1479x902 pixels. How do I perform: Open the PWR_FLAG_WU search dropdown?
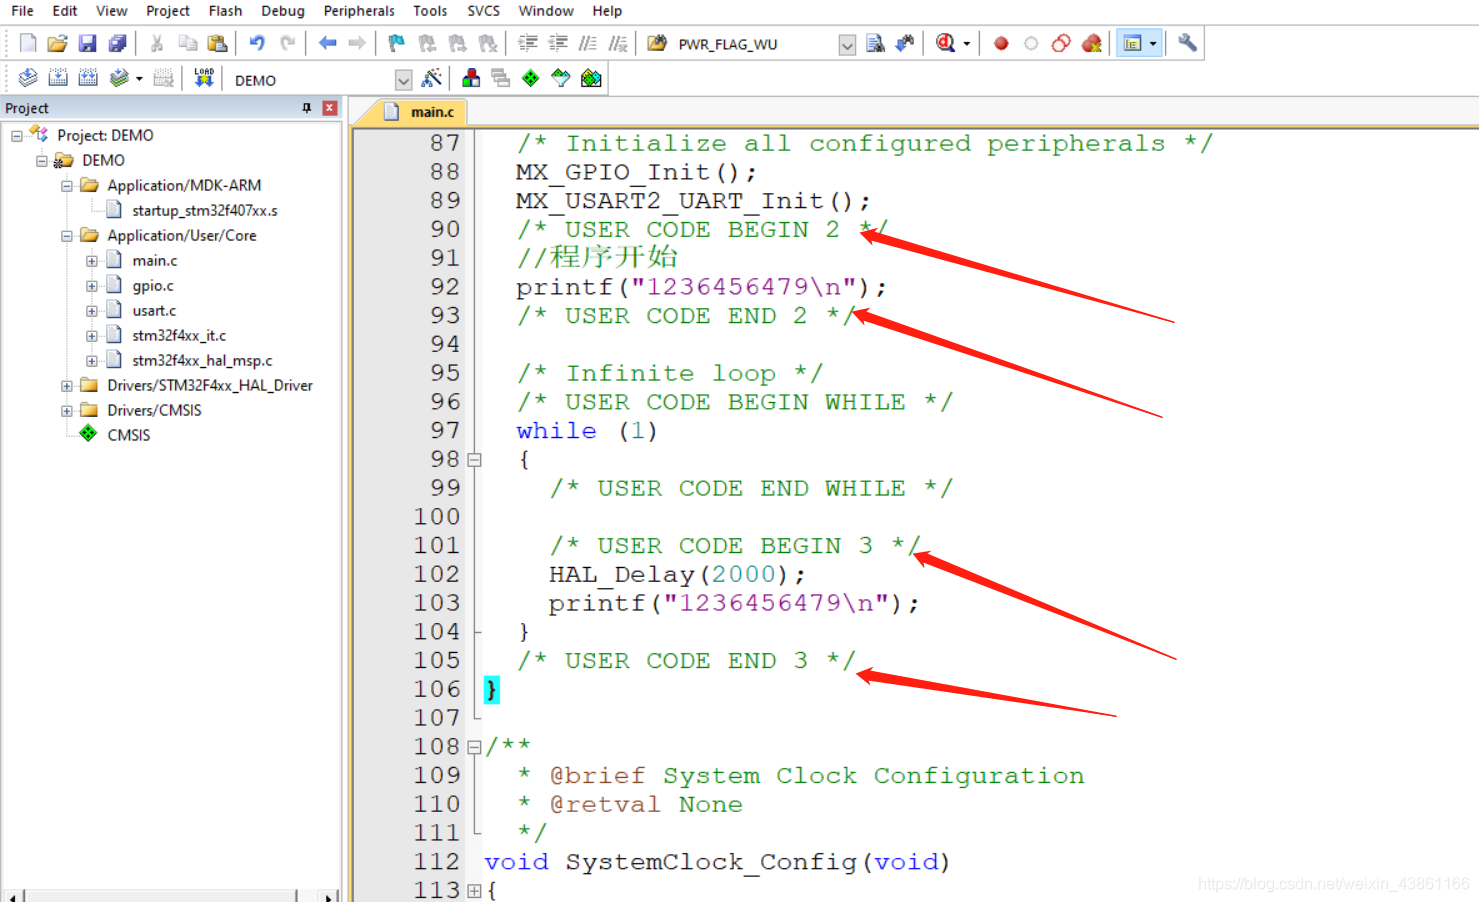[847, 45]
